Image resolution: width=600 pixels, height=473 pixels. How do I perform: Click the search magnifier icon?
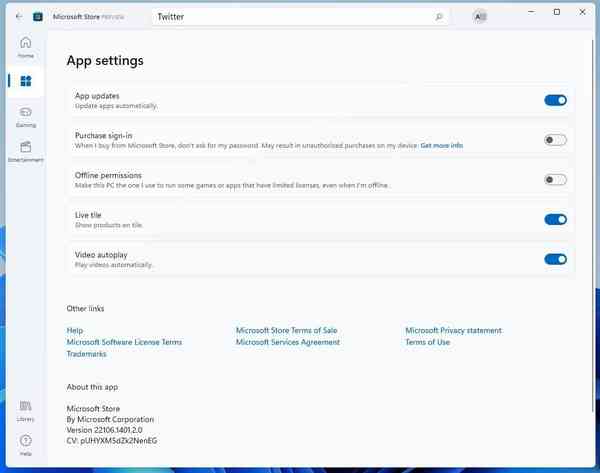pyautogui.click(x=439, y=17)
